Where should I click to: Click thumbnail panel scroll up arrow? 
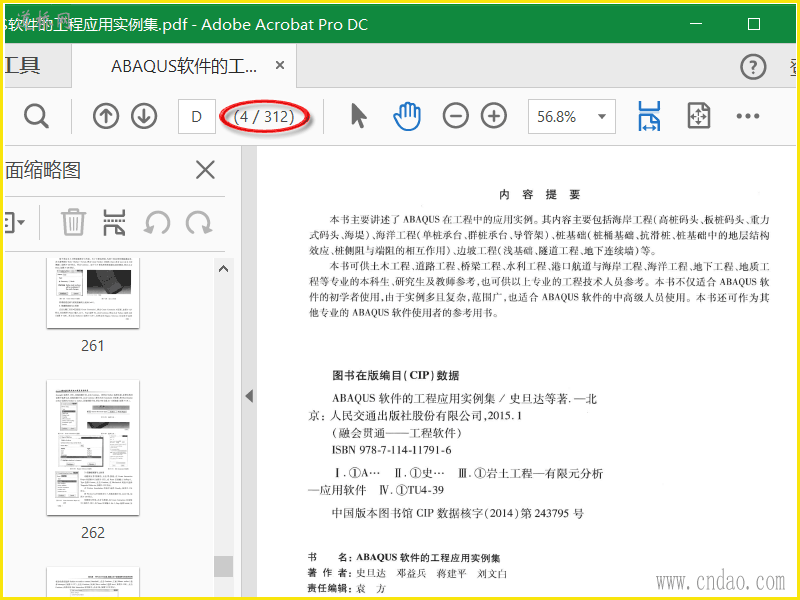point(223,269)
